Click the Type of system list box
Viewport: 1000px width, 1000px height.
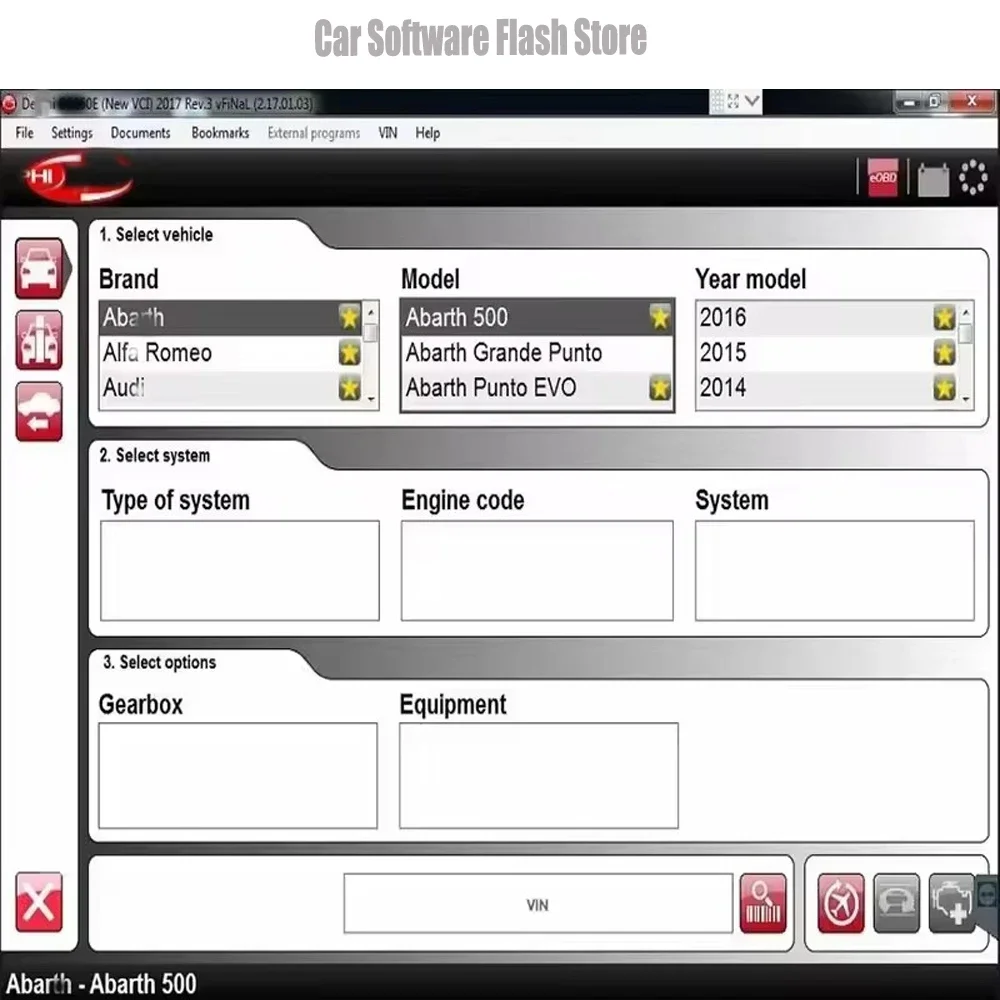tap(240, 570)
